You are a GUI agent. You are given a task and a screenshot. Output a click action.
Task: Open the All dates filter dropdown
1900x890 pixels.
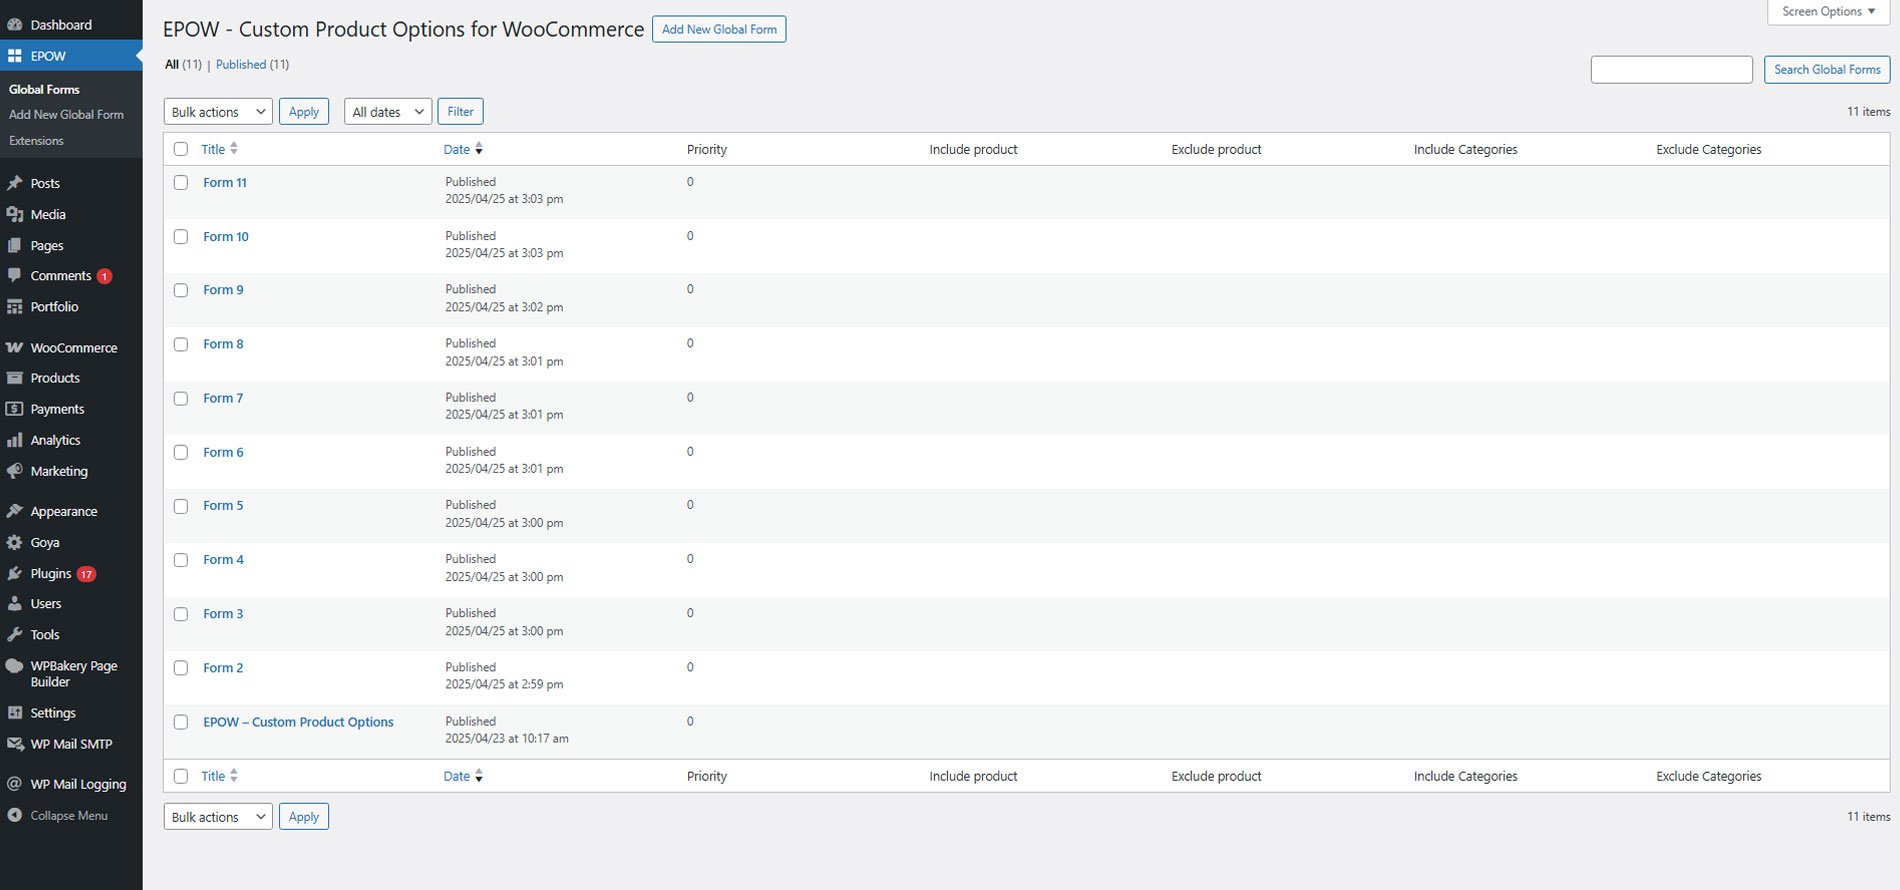pyautogui.click(x=388, y=112)
